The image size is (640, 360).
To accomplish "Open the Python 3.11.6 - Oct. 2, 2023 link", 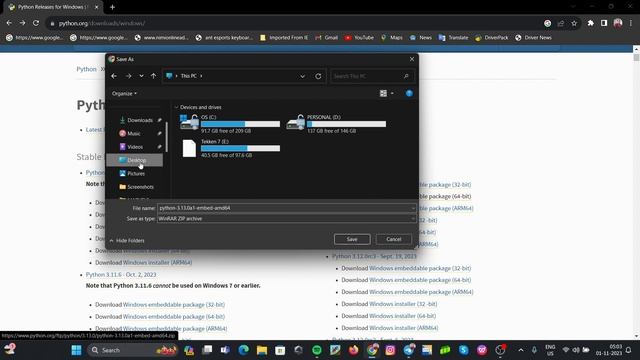I will point(121,275).
